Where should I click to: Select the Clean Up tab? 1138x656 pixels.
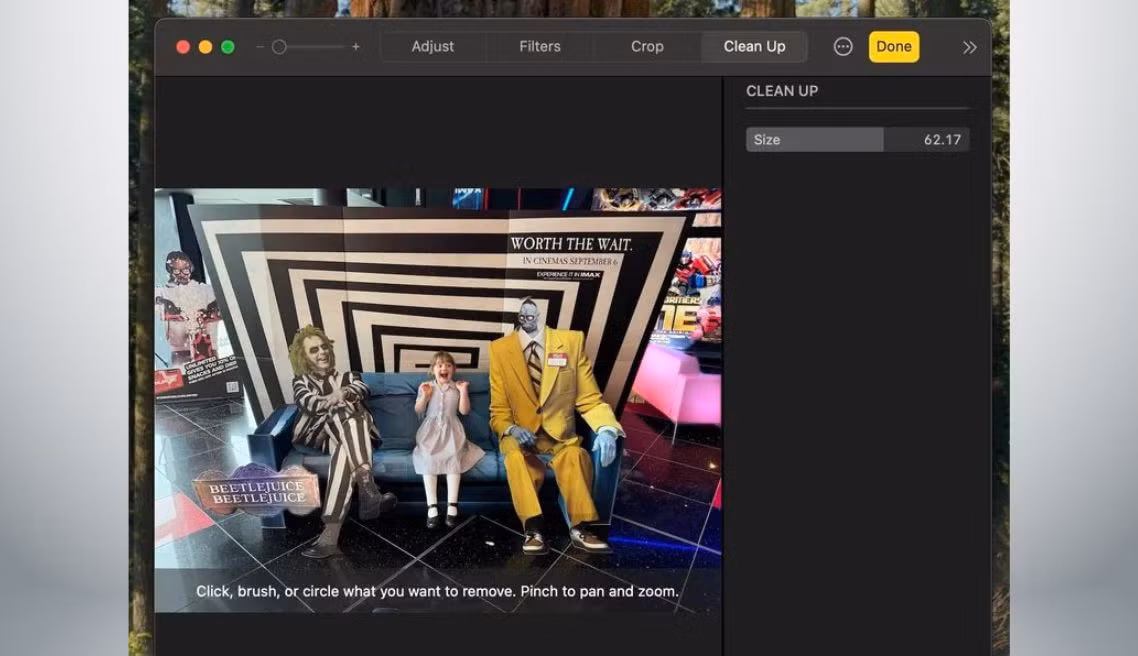[x=754, y=46]
